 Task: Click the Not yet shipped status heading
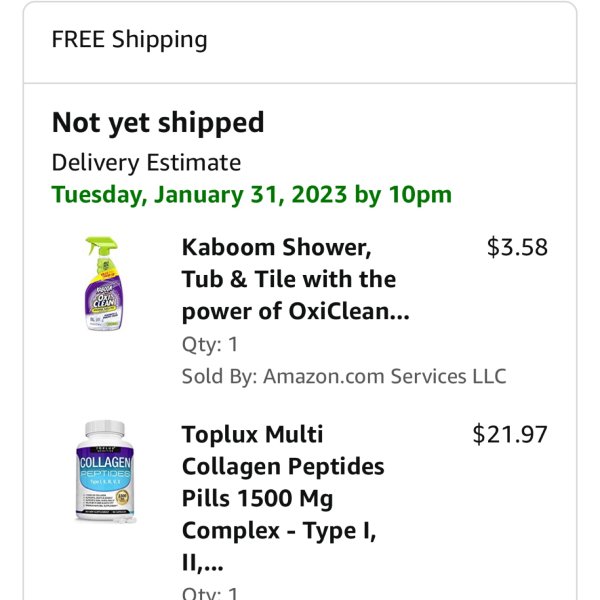point(158,123)
